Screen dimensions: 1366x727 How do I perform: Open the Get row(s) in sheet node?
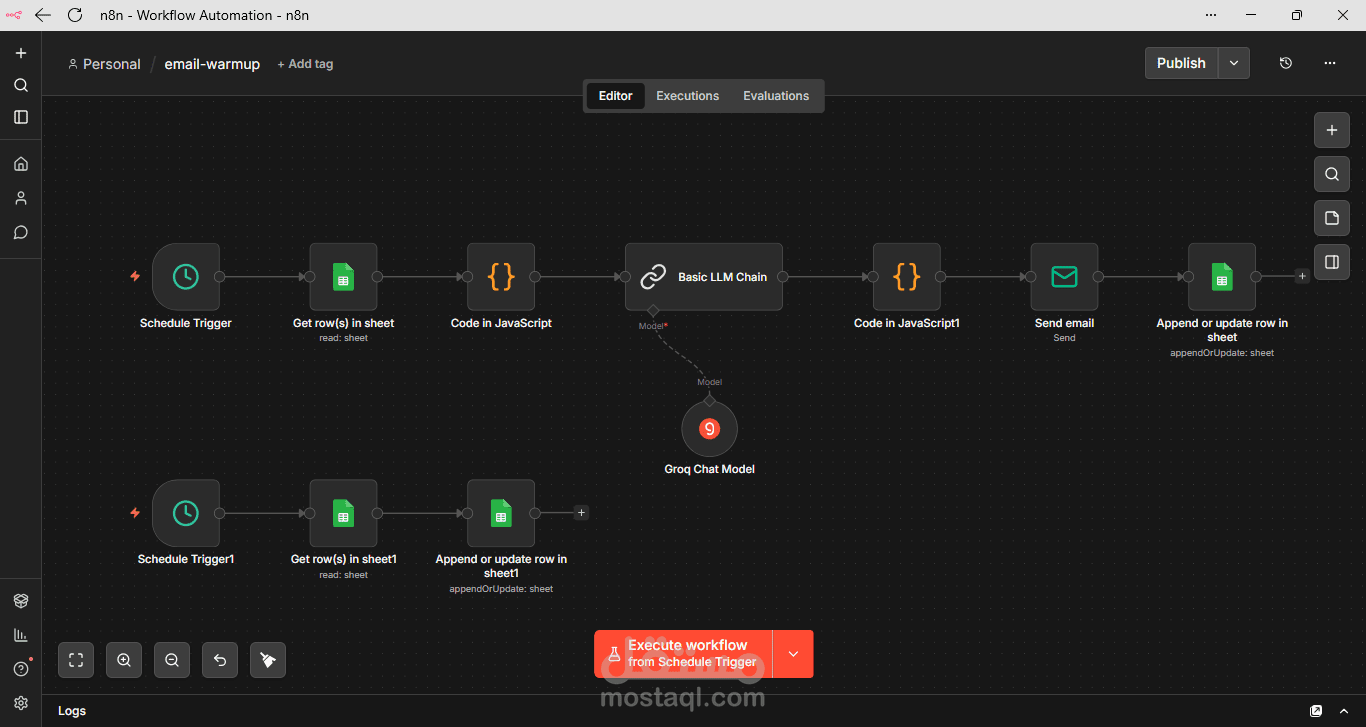[x=343, y=277]
